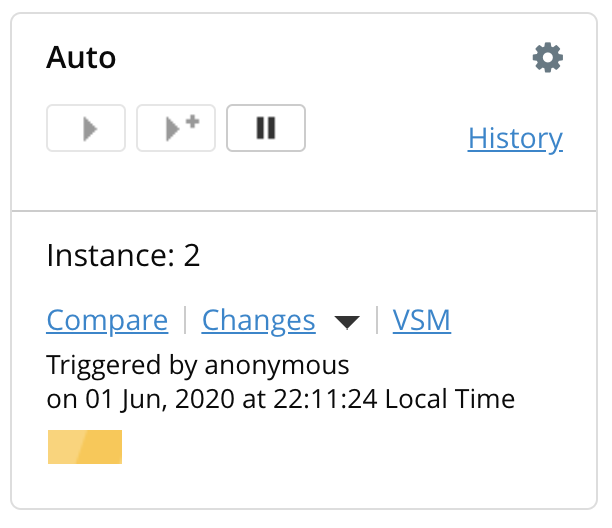The image size is (612, 528).
Task: Open the Changes link
Action: (x=258, y=321)
